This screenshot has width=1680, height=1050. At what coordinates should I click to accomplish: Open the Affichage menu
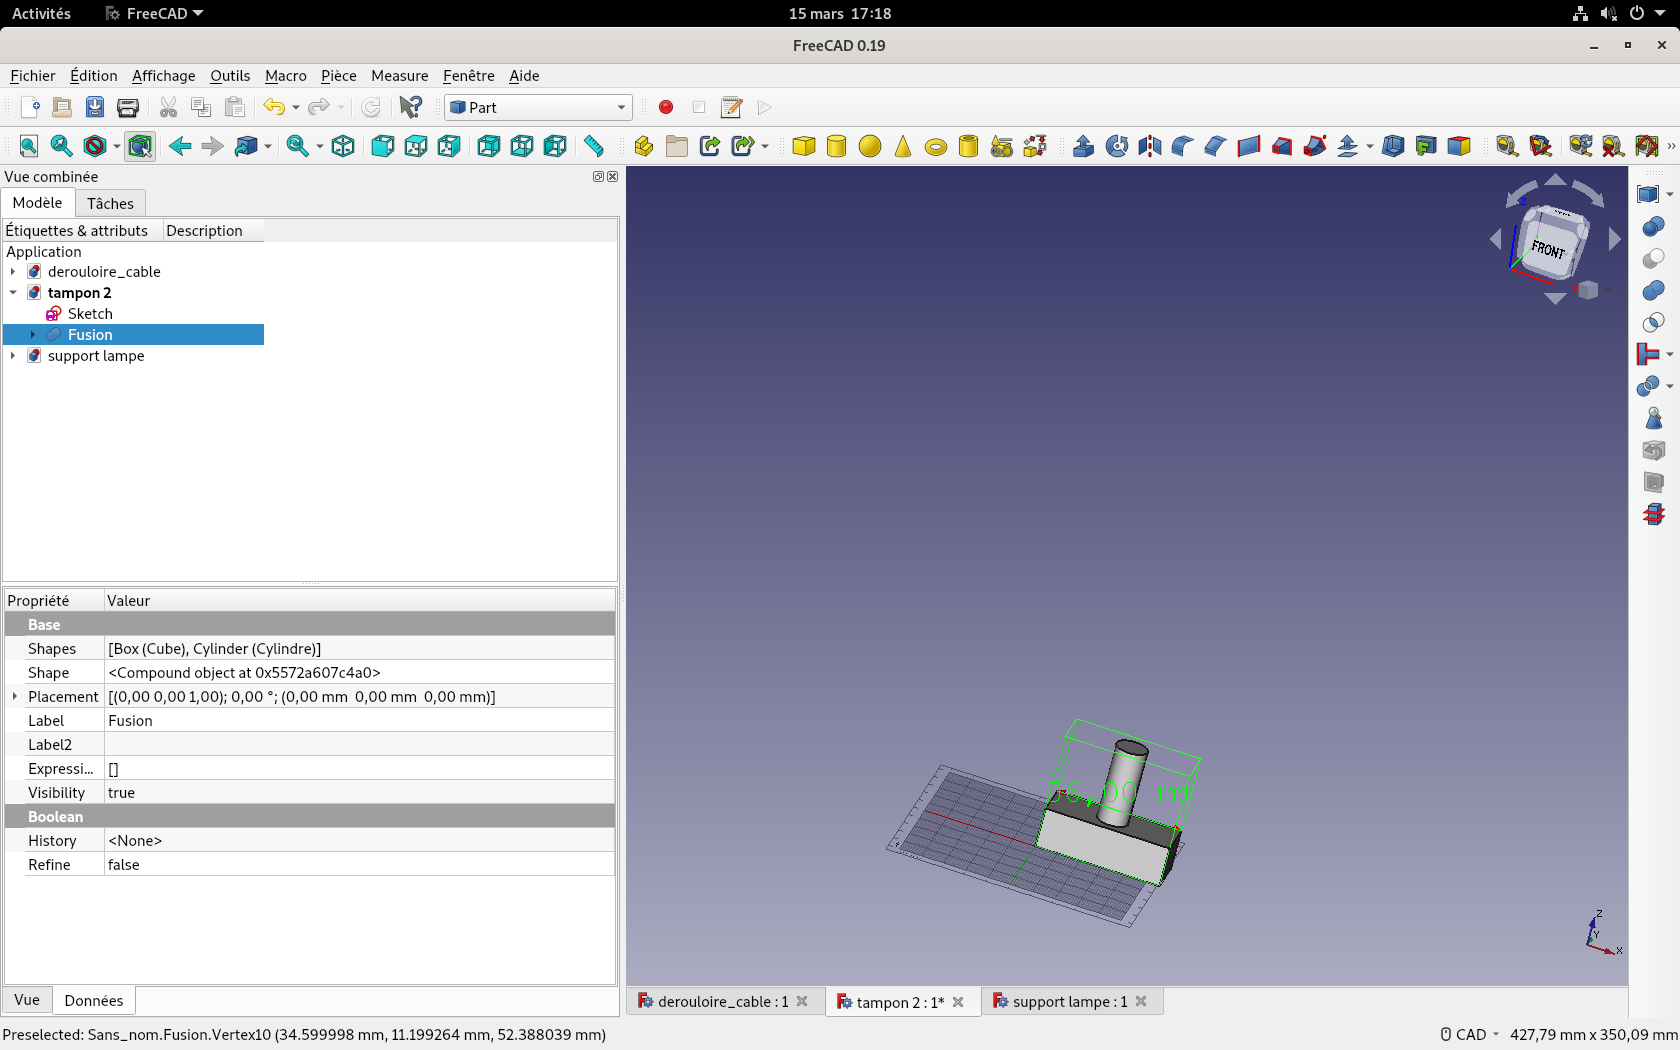coord(164,76)
